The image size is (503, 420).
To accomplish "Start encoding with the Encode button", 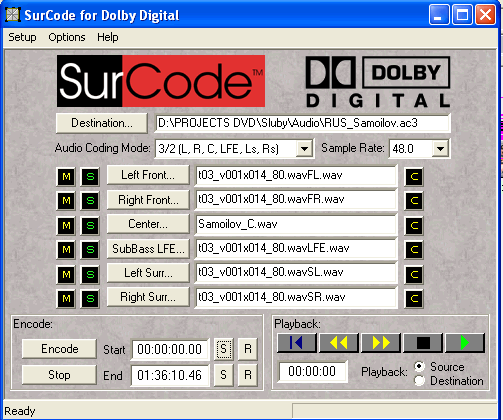I will [59, 349].
